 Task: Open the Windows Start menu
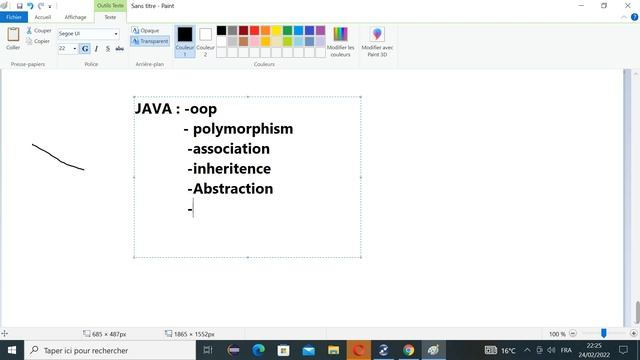(x=12, y=350)
